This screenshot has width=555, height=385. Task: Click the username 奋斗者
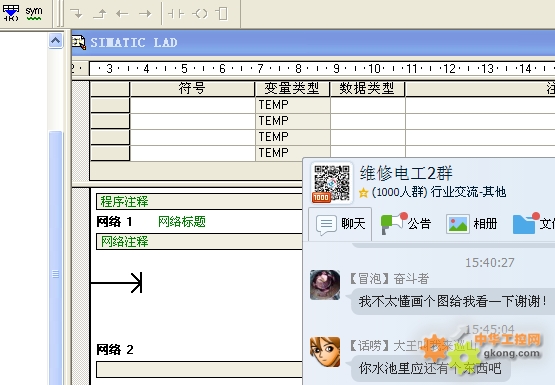point(411,279)
